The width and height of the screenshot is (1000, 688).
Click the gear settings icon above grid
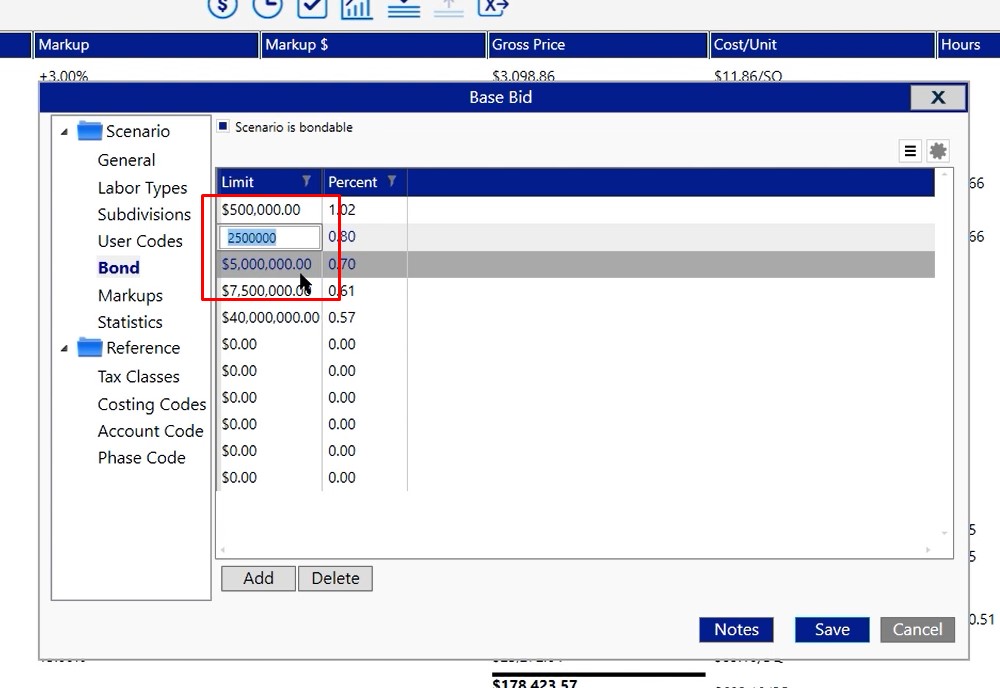pos(937,151)
